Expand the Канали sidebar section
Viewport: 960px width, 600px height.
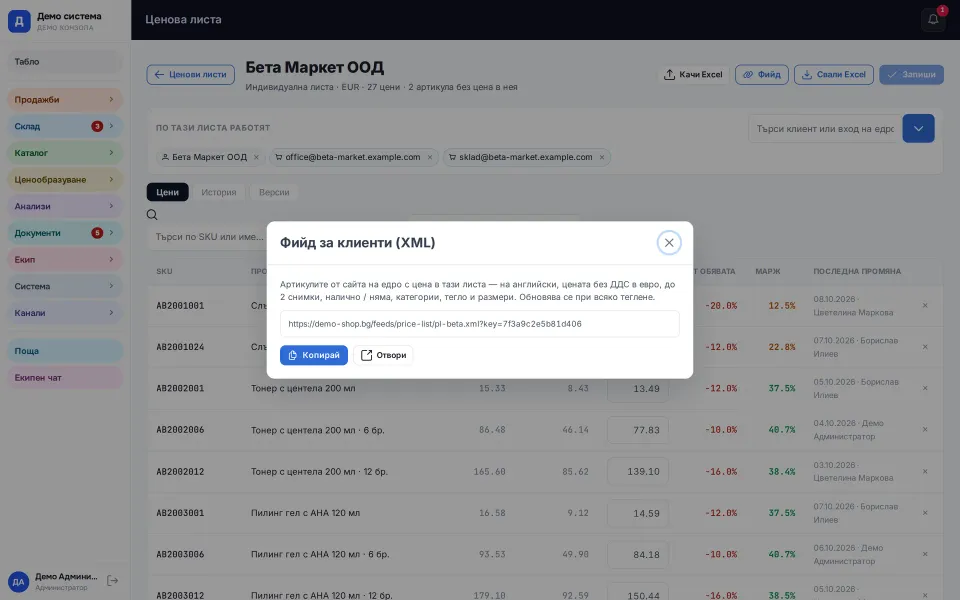(x=65, y=312)
